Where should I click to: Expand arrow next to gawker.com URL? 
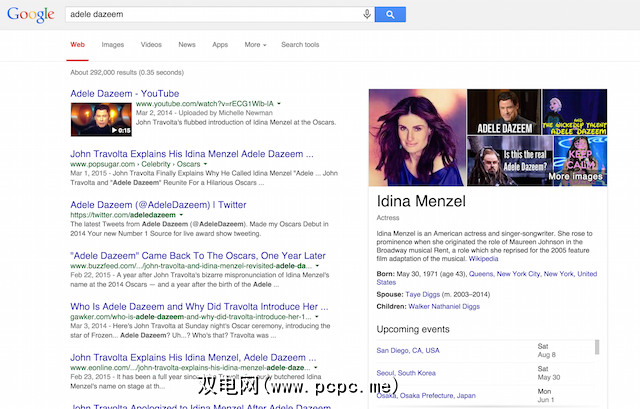(316, 317)
